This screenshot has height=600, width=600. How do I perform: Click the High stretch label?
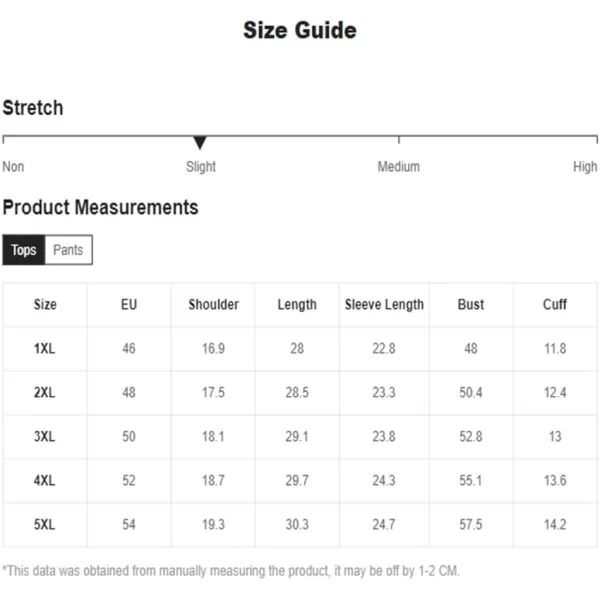[585, 167]
